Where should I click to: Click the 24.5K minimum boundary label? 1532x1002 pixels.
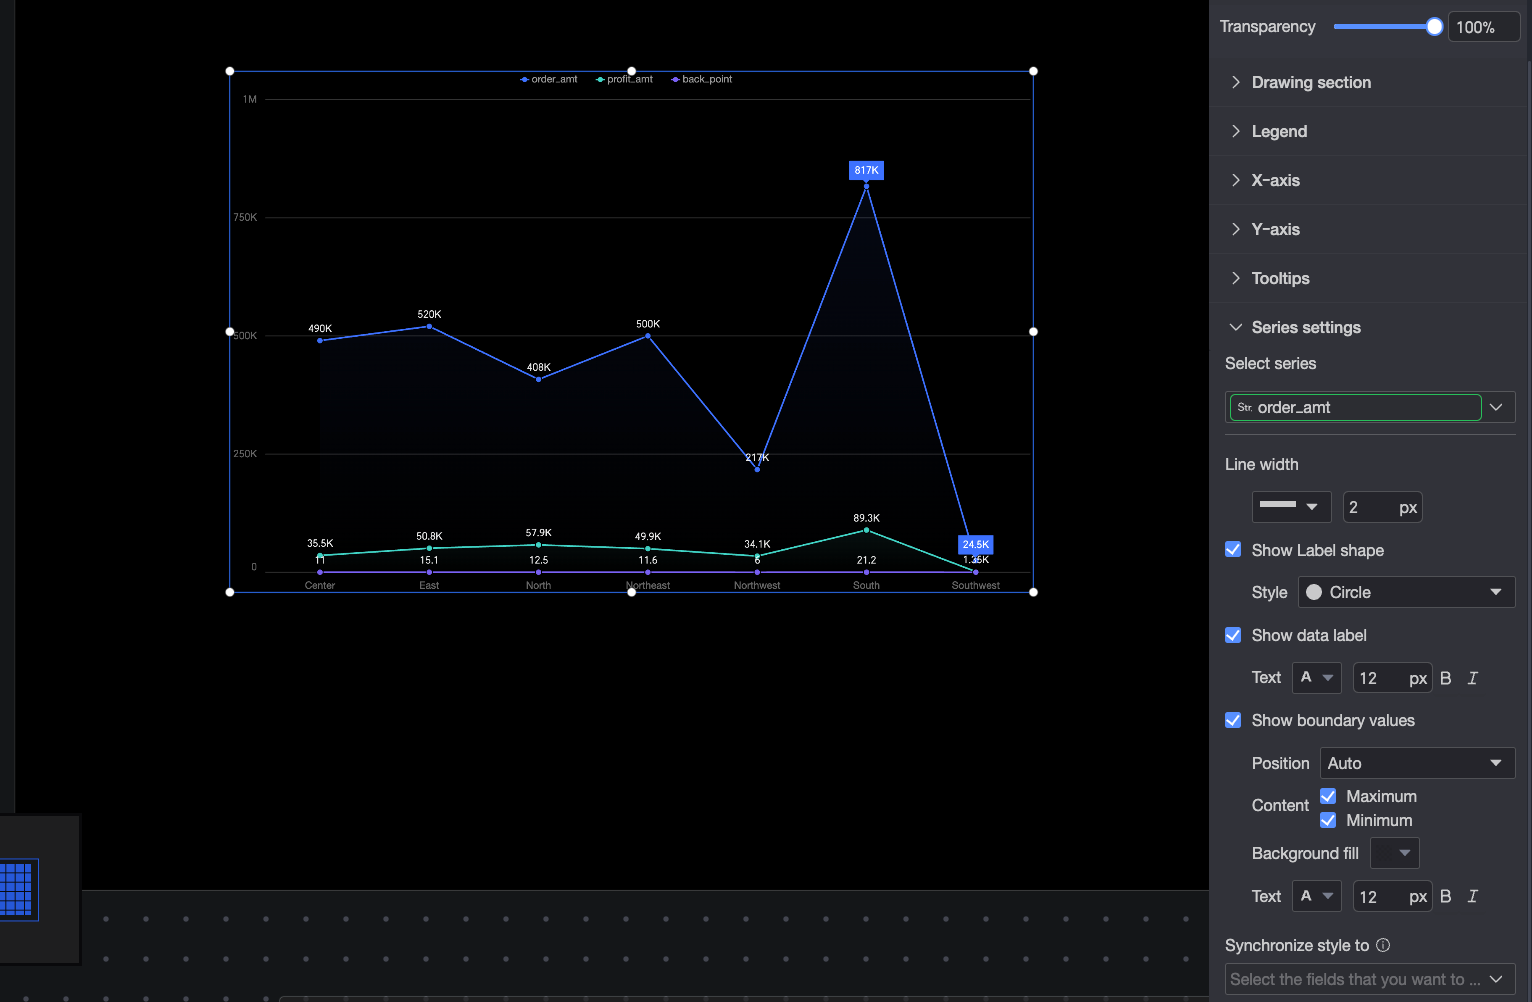tap(976, 545)
